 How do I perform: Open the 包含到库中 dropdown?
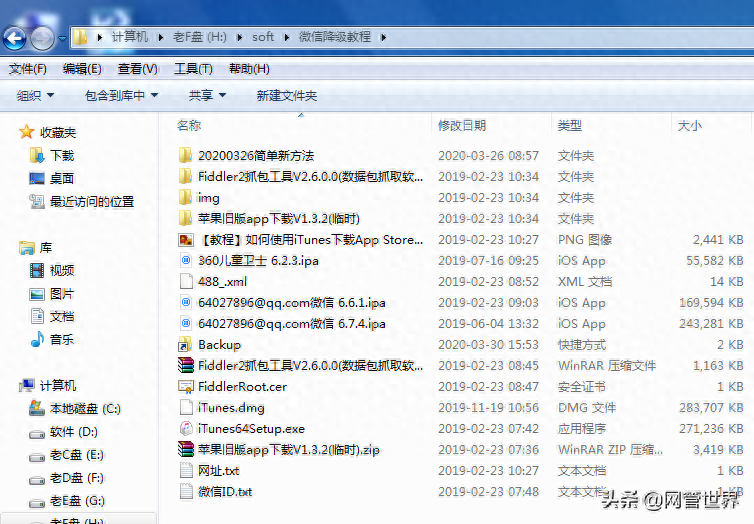point(121,96)
